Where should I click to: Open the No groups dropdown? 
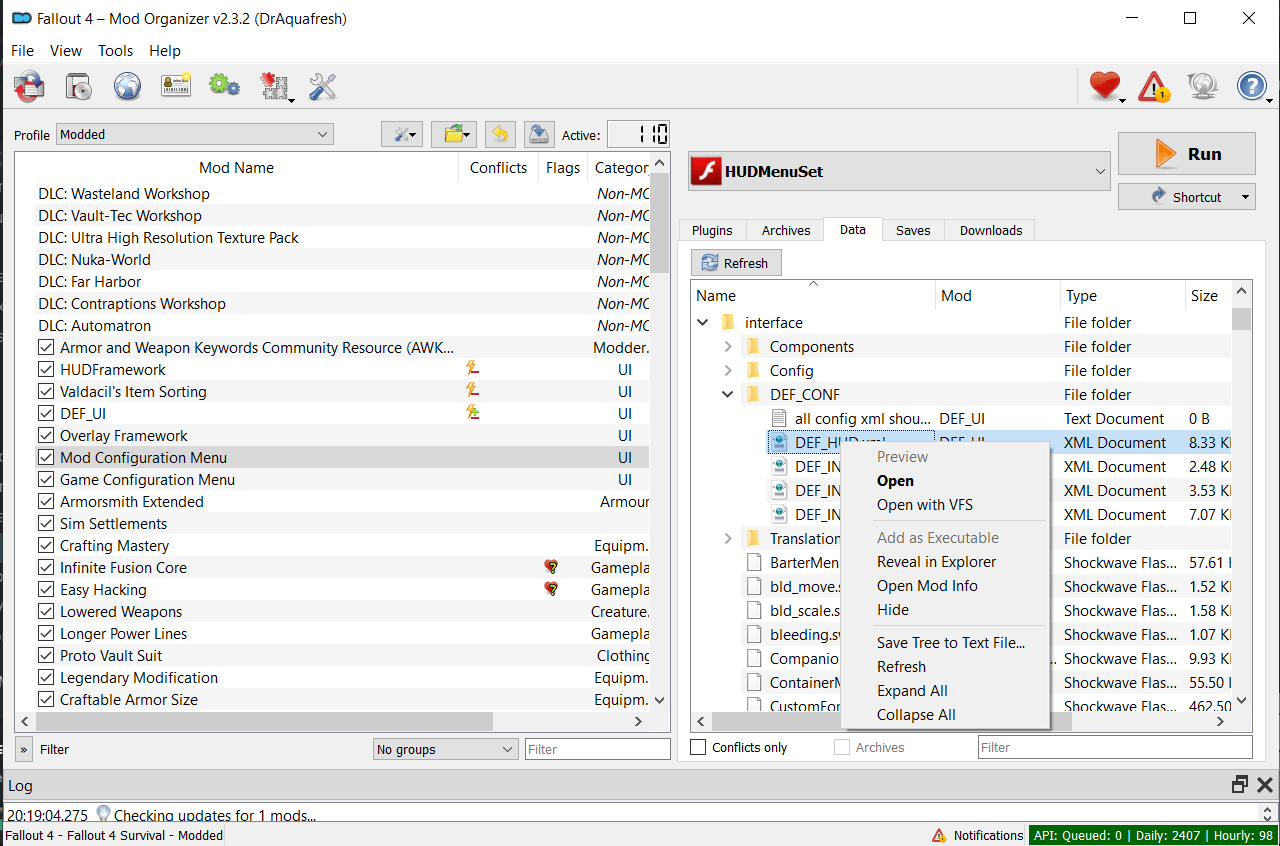[x=445, y=749]
